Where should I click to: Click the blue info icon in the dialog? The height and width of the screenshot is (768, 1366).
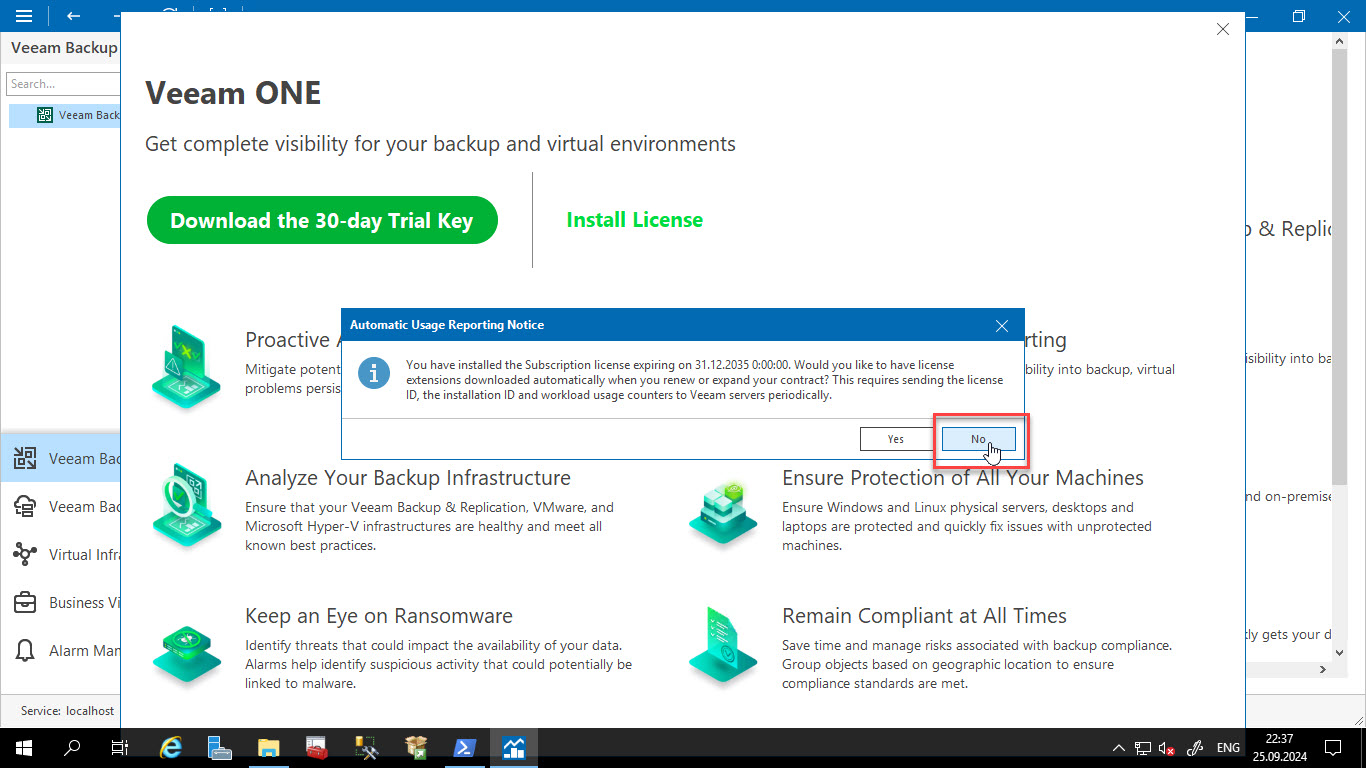[x=374, y=374]
